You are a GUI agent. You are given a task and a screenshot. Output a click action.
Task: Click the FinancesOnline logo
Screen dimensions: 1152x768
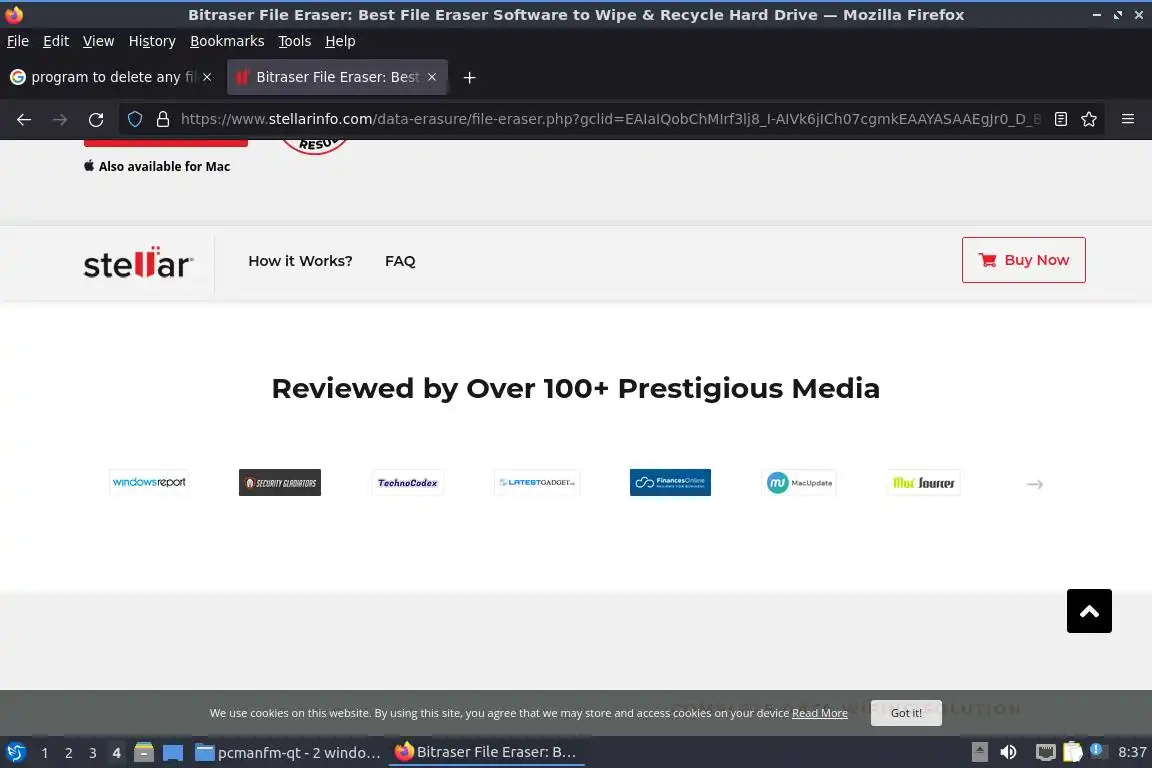click(670, 482)
